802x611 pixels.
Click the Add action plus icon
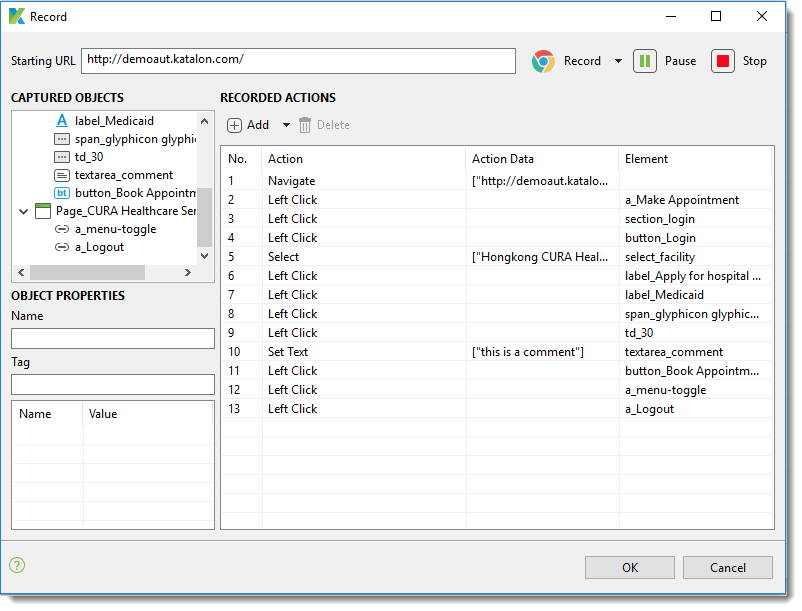(x=235, y=125)
